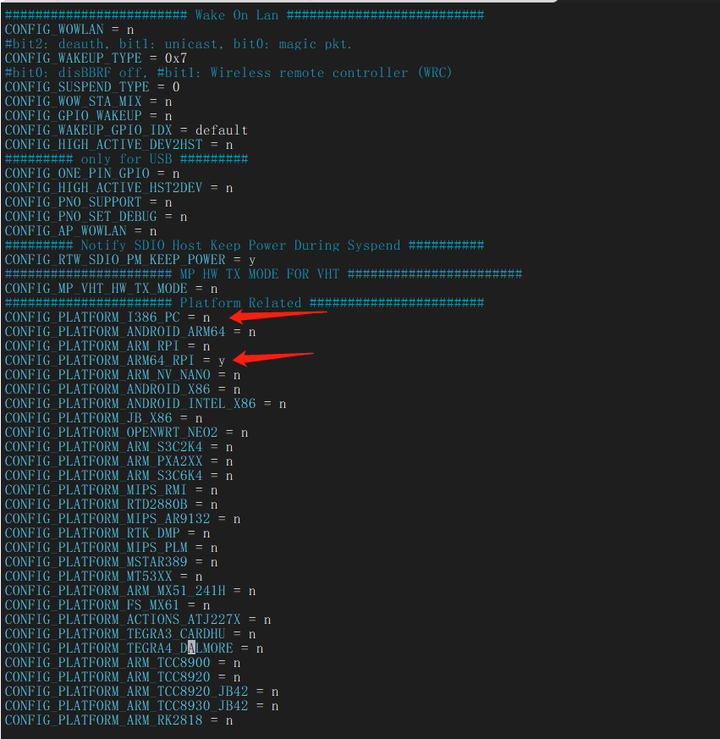The height and width of the screenshot is (739, 720).
Task: Click the CONFIG_PLATFORM_OPENWRT_NEO2 line
Action: click(x=127, y=432)
